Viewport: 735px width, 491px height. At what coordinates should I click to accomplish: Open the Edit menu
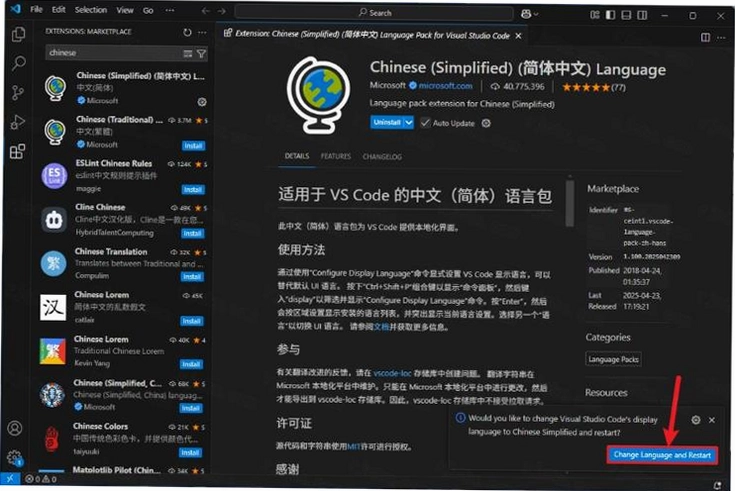pos(59,9)
